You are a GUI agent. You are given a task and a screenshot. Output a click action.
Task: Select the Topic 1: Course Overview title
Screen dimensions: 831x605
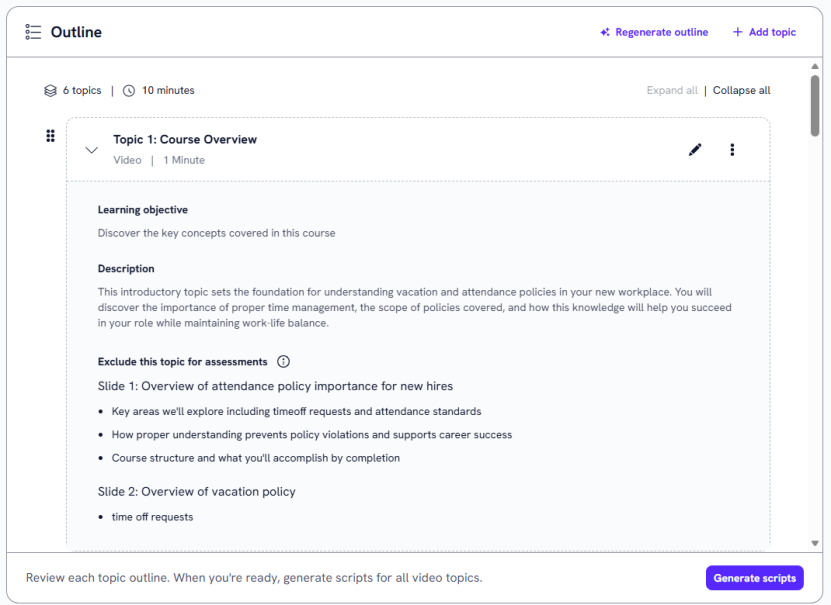(x=185, y=140)
